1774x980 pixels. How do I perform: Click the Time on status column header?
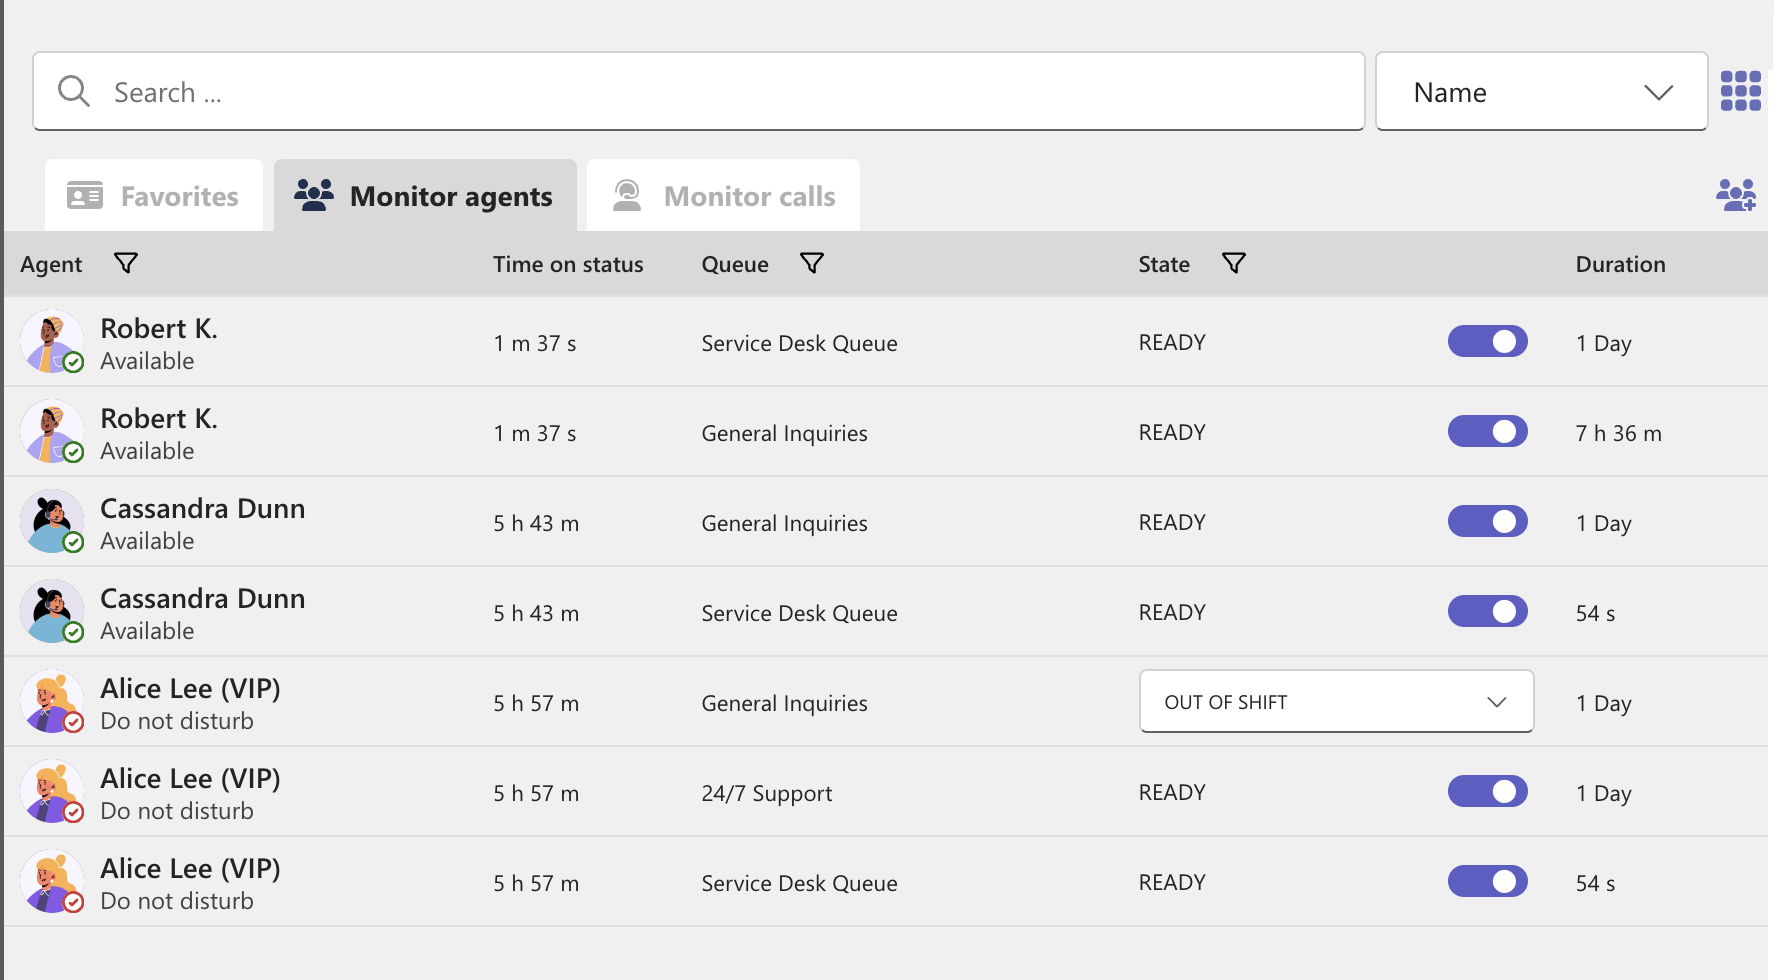[x=568, y=264]
